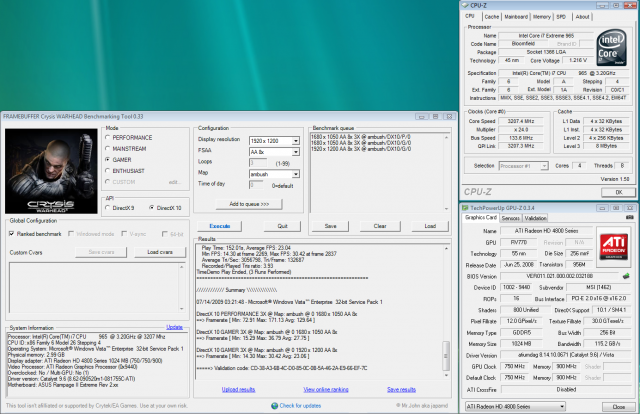Select the MAINSTREAM mode radio button
Image resolution: width=640 pixels, height=414 pixels.
click(x=108, y=149)
